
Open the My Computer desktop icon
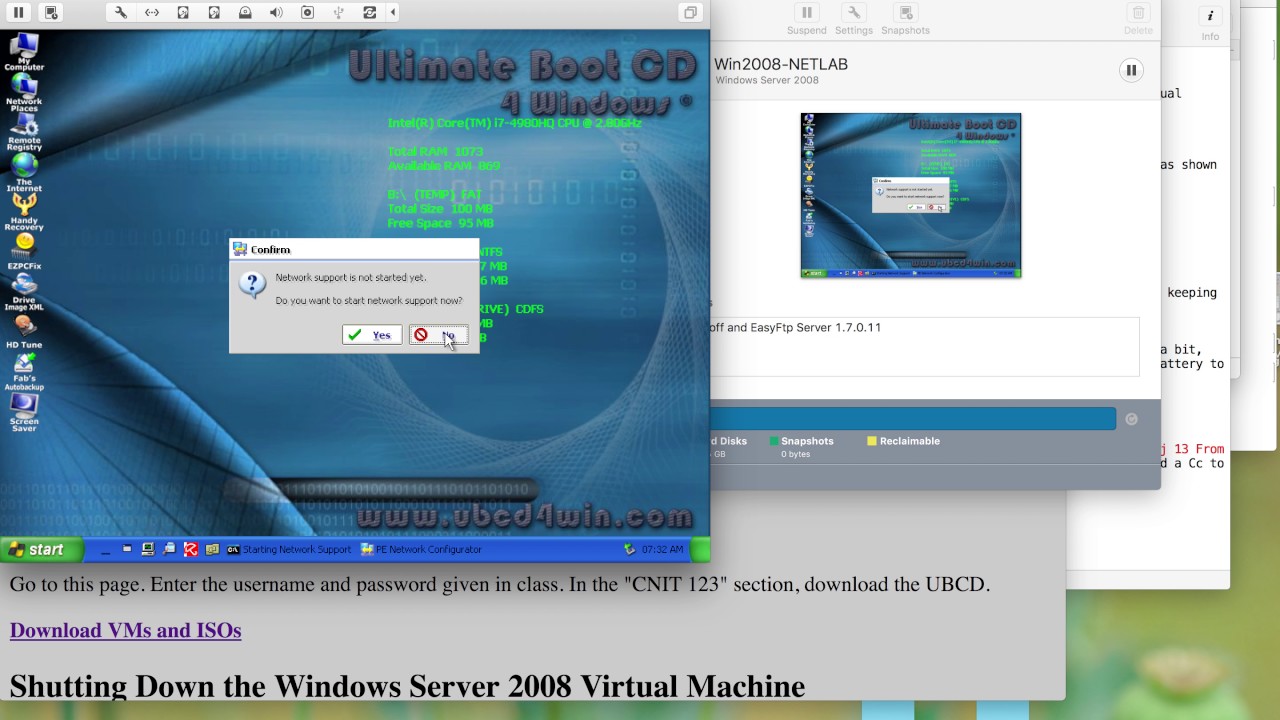point(24,52)
